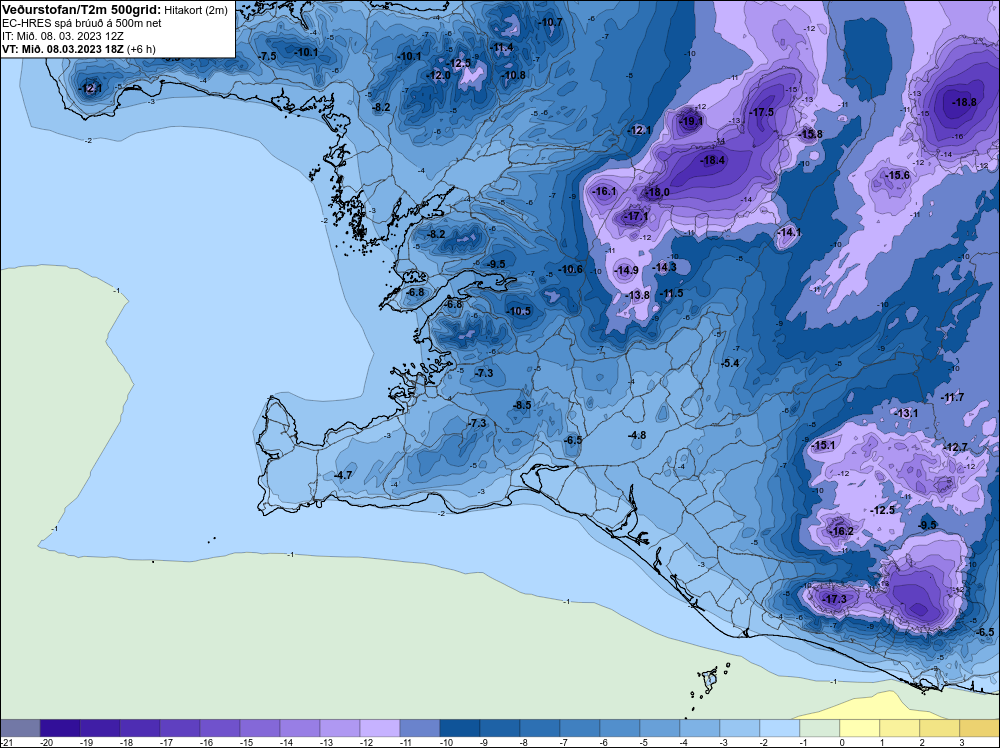The height and width of the screenshot is (748, 1000).
Task: Click the -10.6 temperature label
Action: [x=570, y=270]
